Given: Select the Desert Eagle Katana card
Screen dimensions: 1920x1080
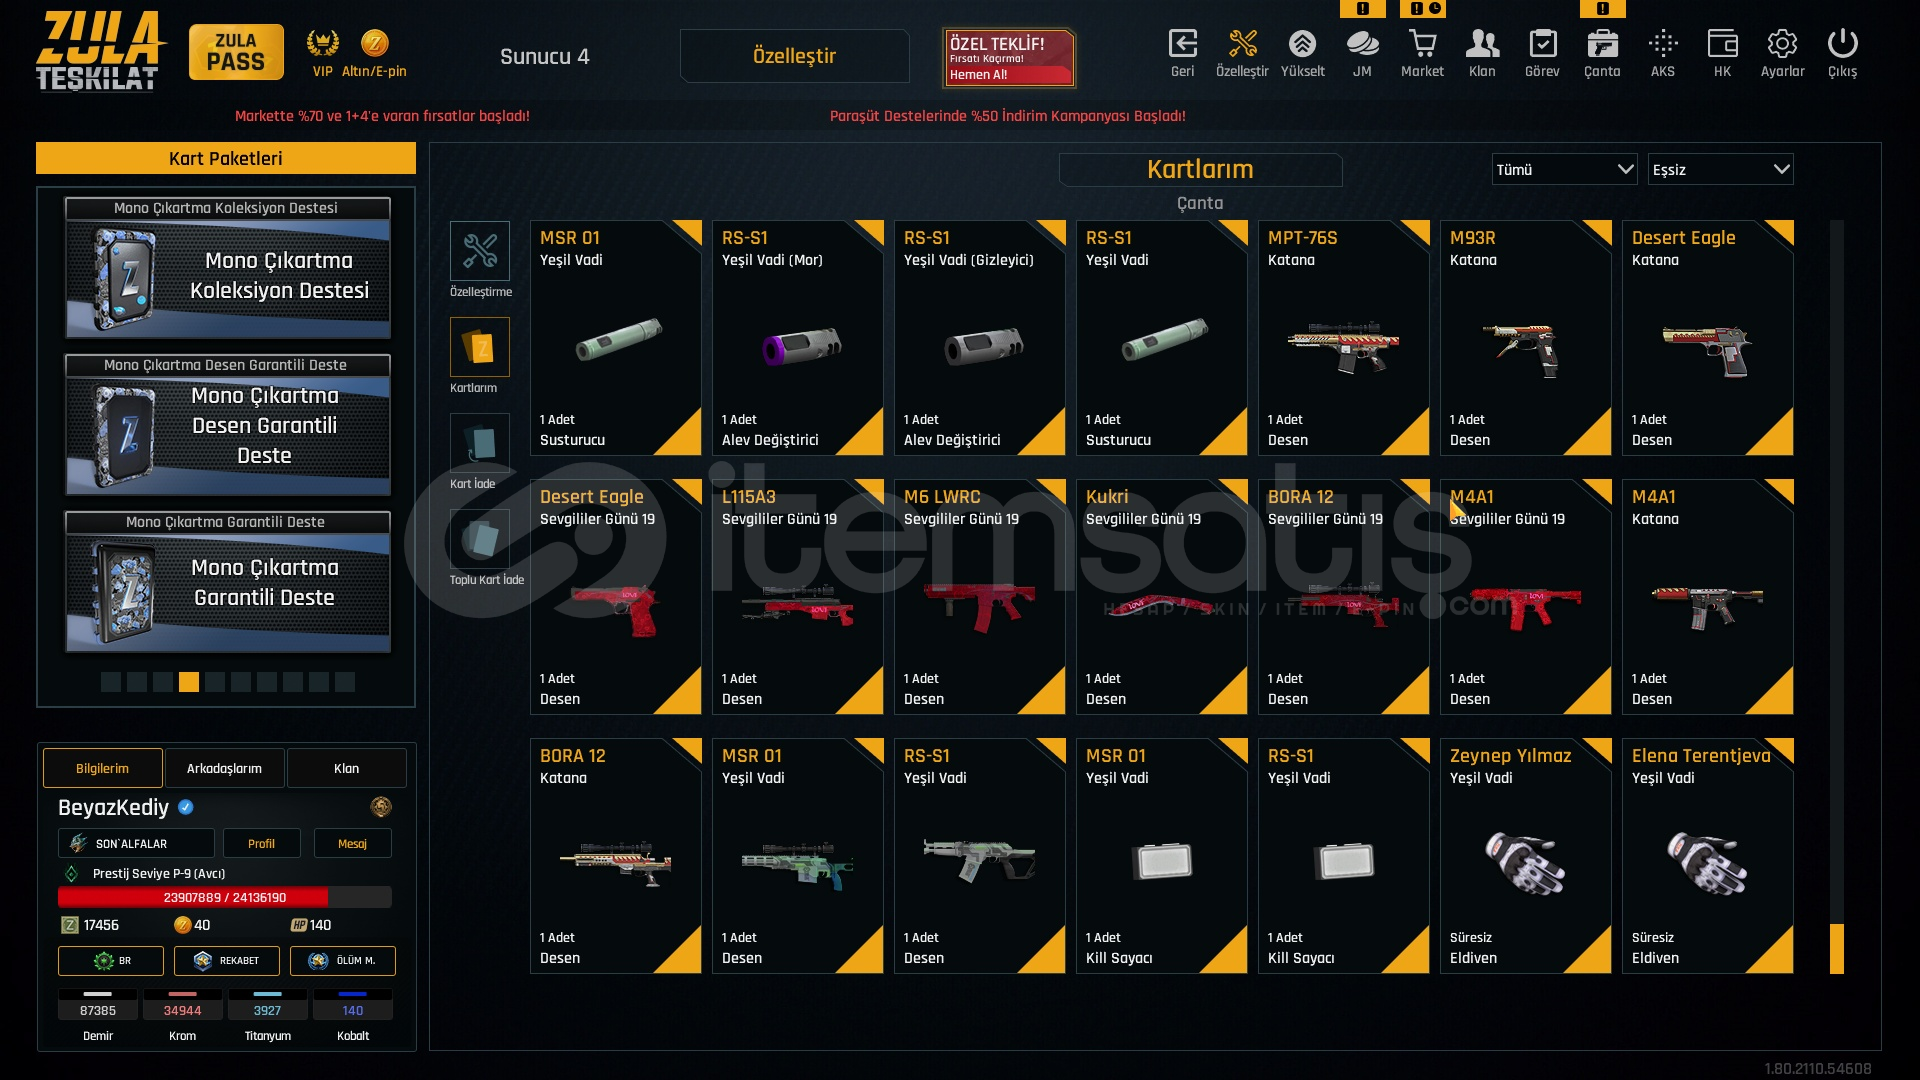Looking at the screenshot, I should pos(1707,338).
